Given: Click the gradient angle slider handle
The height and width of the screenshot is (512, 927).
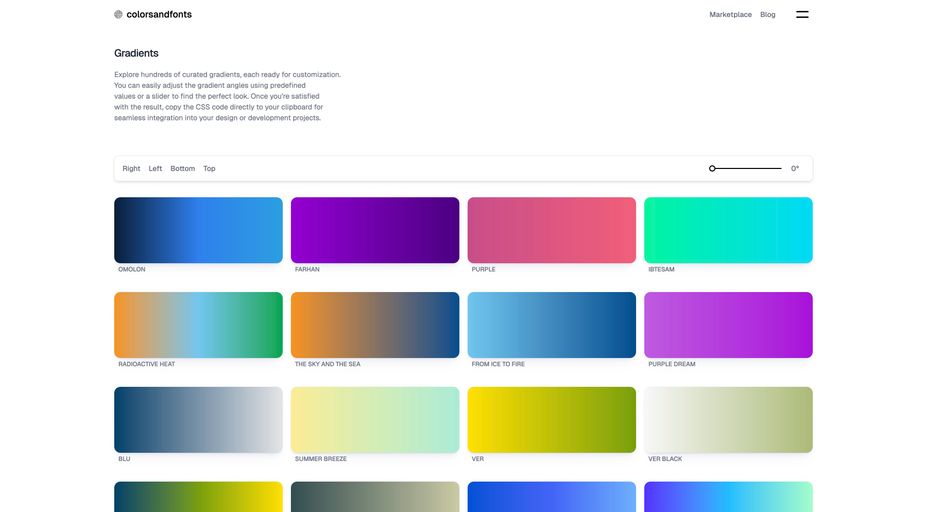Looking at the screenshot, I should (x=712, y=169).
